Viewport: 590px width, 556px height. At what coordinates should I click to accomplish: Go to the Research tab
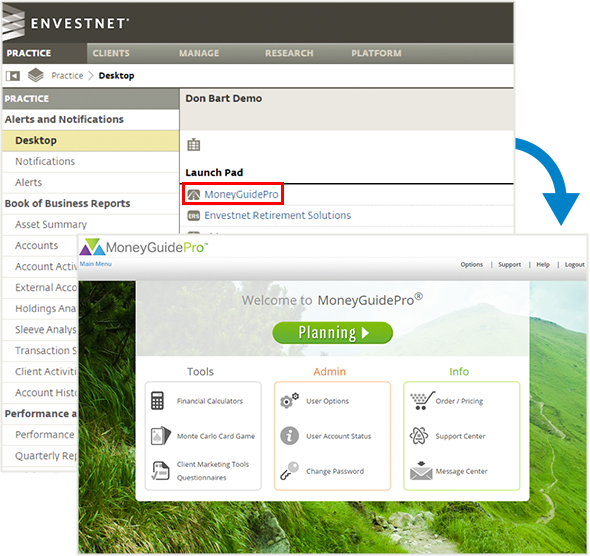289,53
